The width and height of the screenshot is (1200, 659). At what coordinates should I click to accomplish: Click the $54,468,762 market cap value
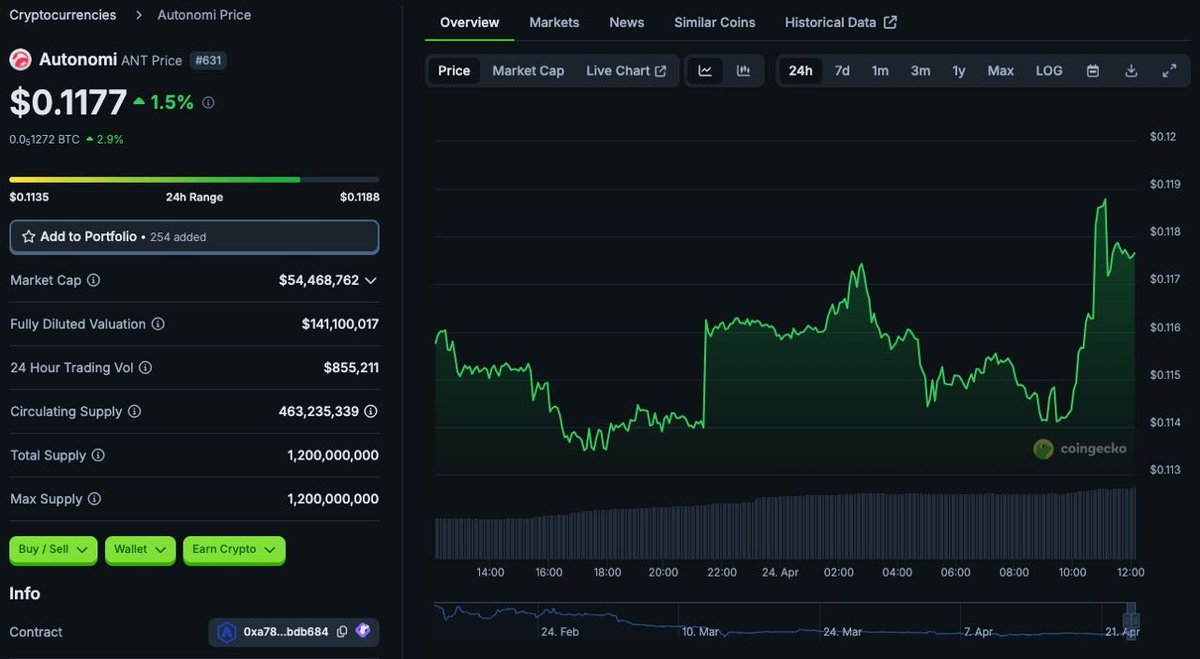click(x=319, y=281)
